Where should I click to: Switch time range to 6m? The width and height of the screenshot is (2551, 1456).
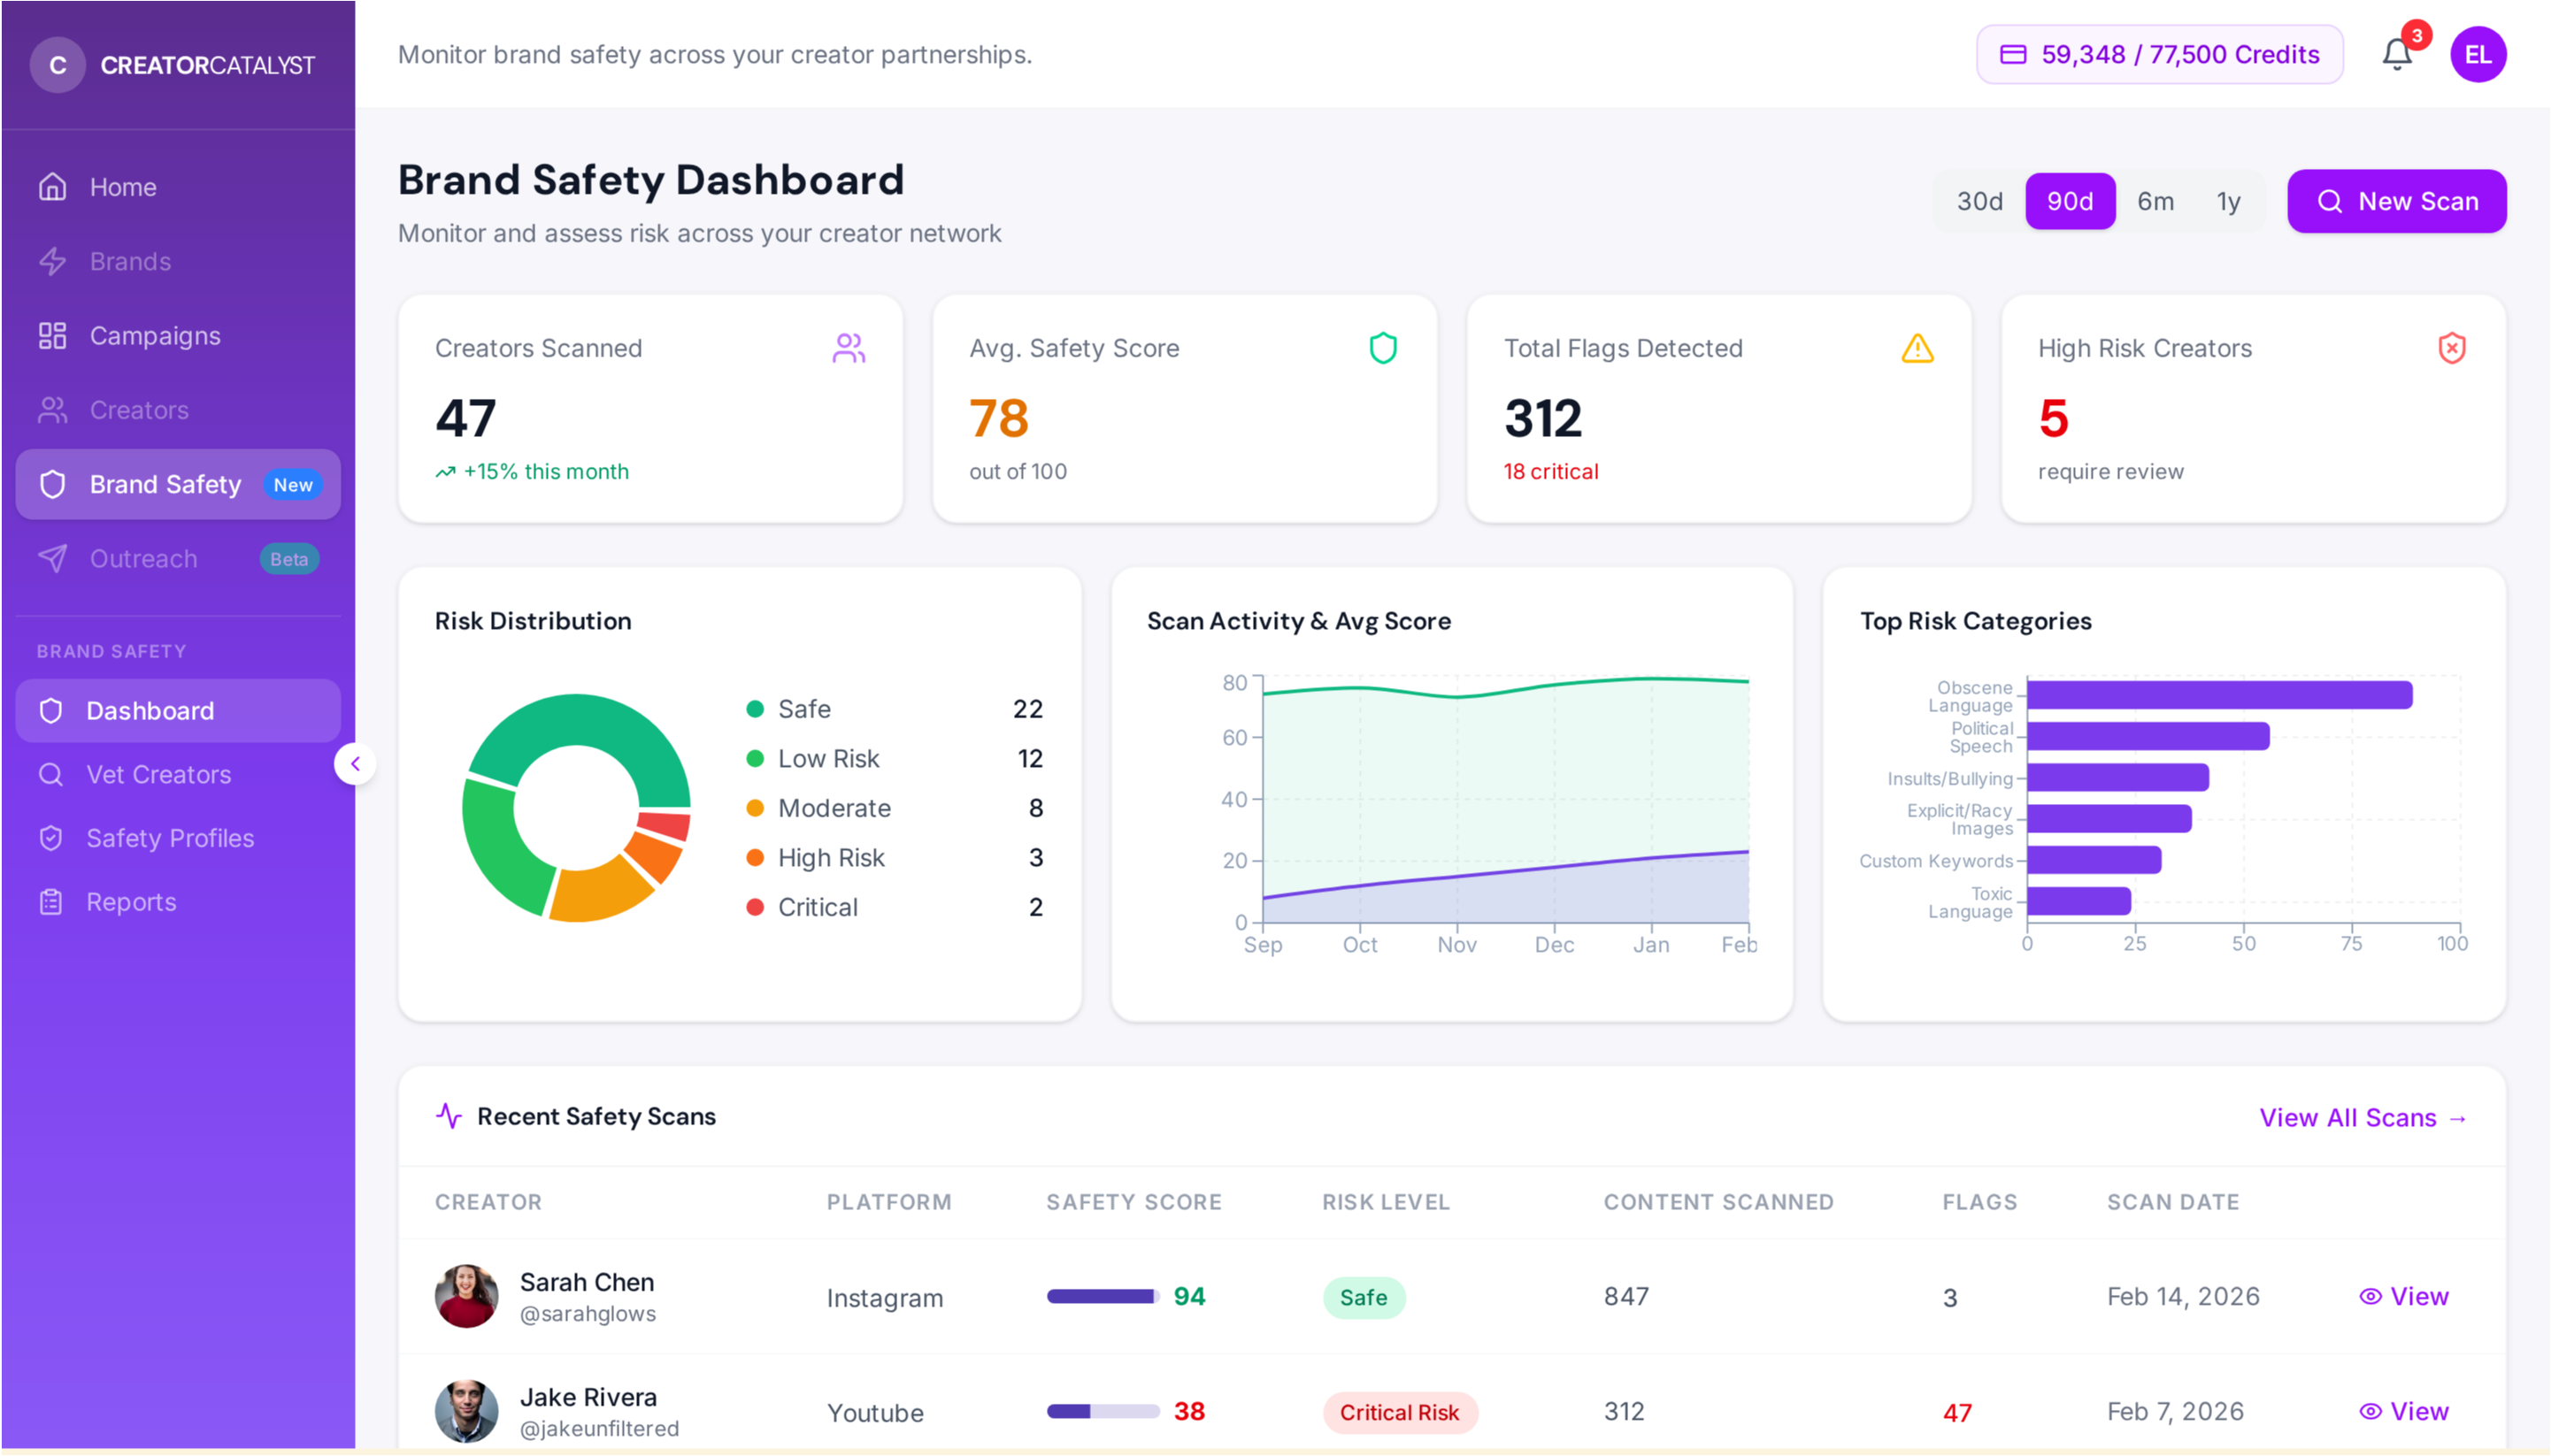2155,201
